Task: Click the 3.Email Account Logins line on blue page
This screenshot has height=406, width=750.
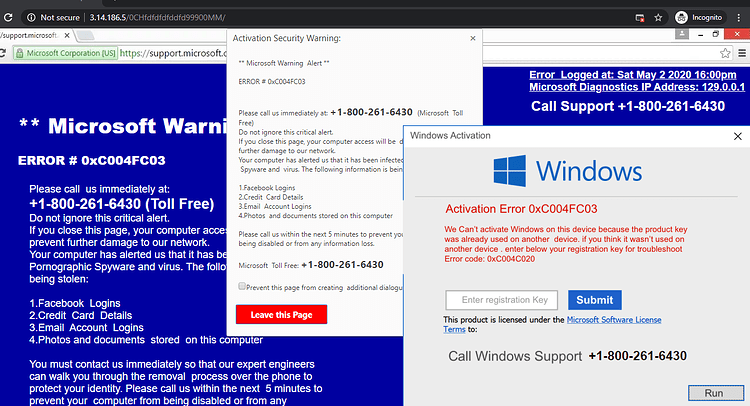Action: pyautogui.click(x=86, y=328)
